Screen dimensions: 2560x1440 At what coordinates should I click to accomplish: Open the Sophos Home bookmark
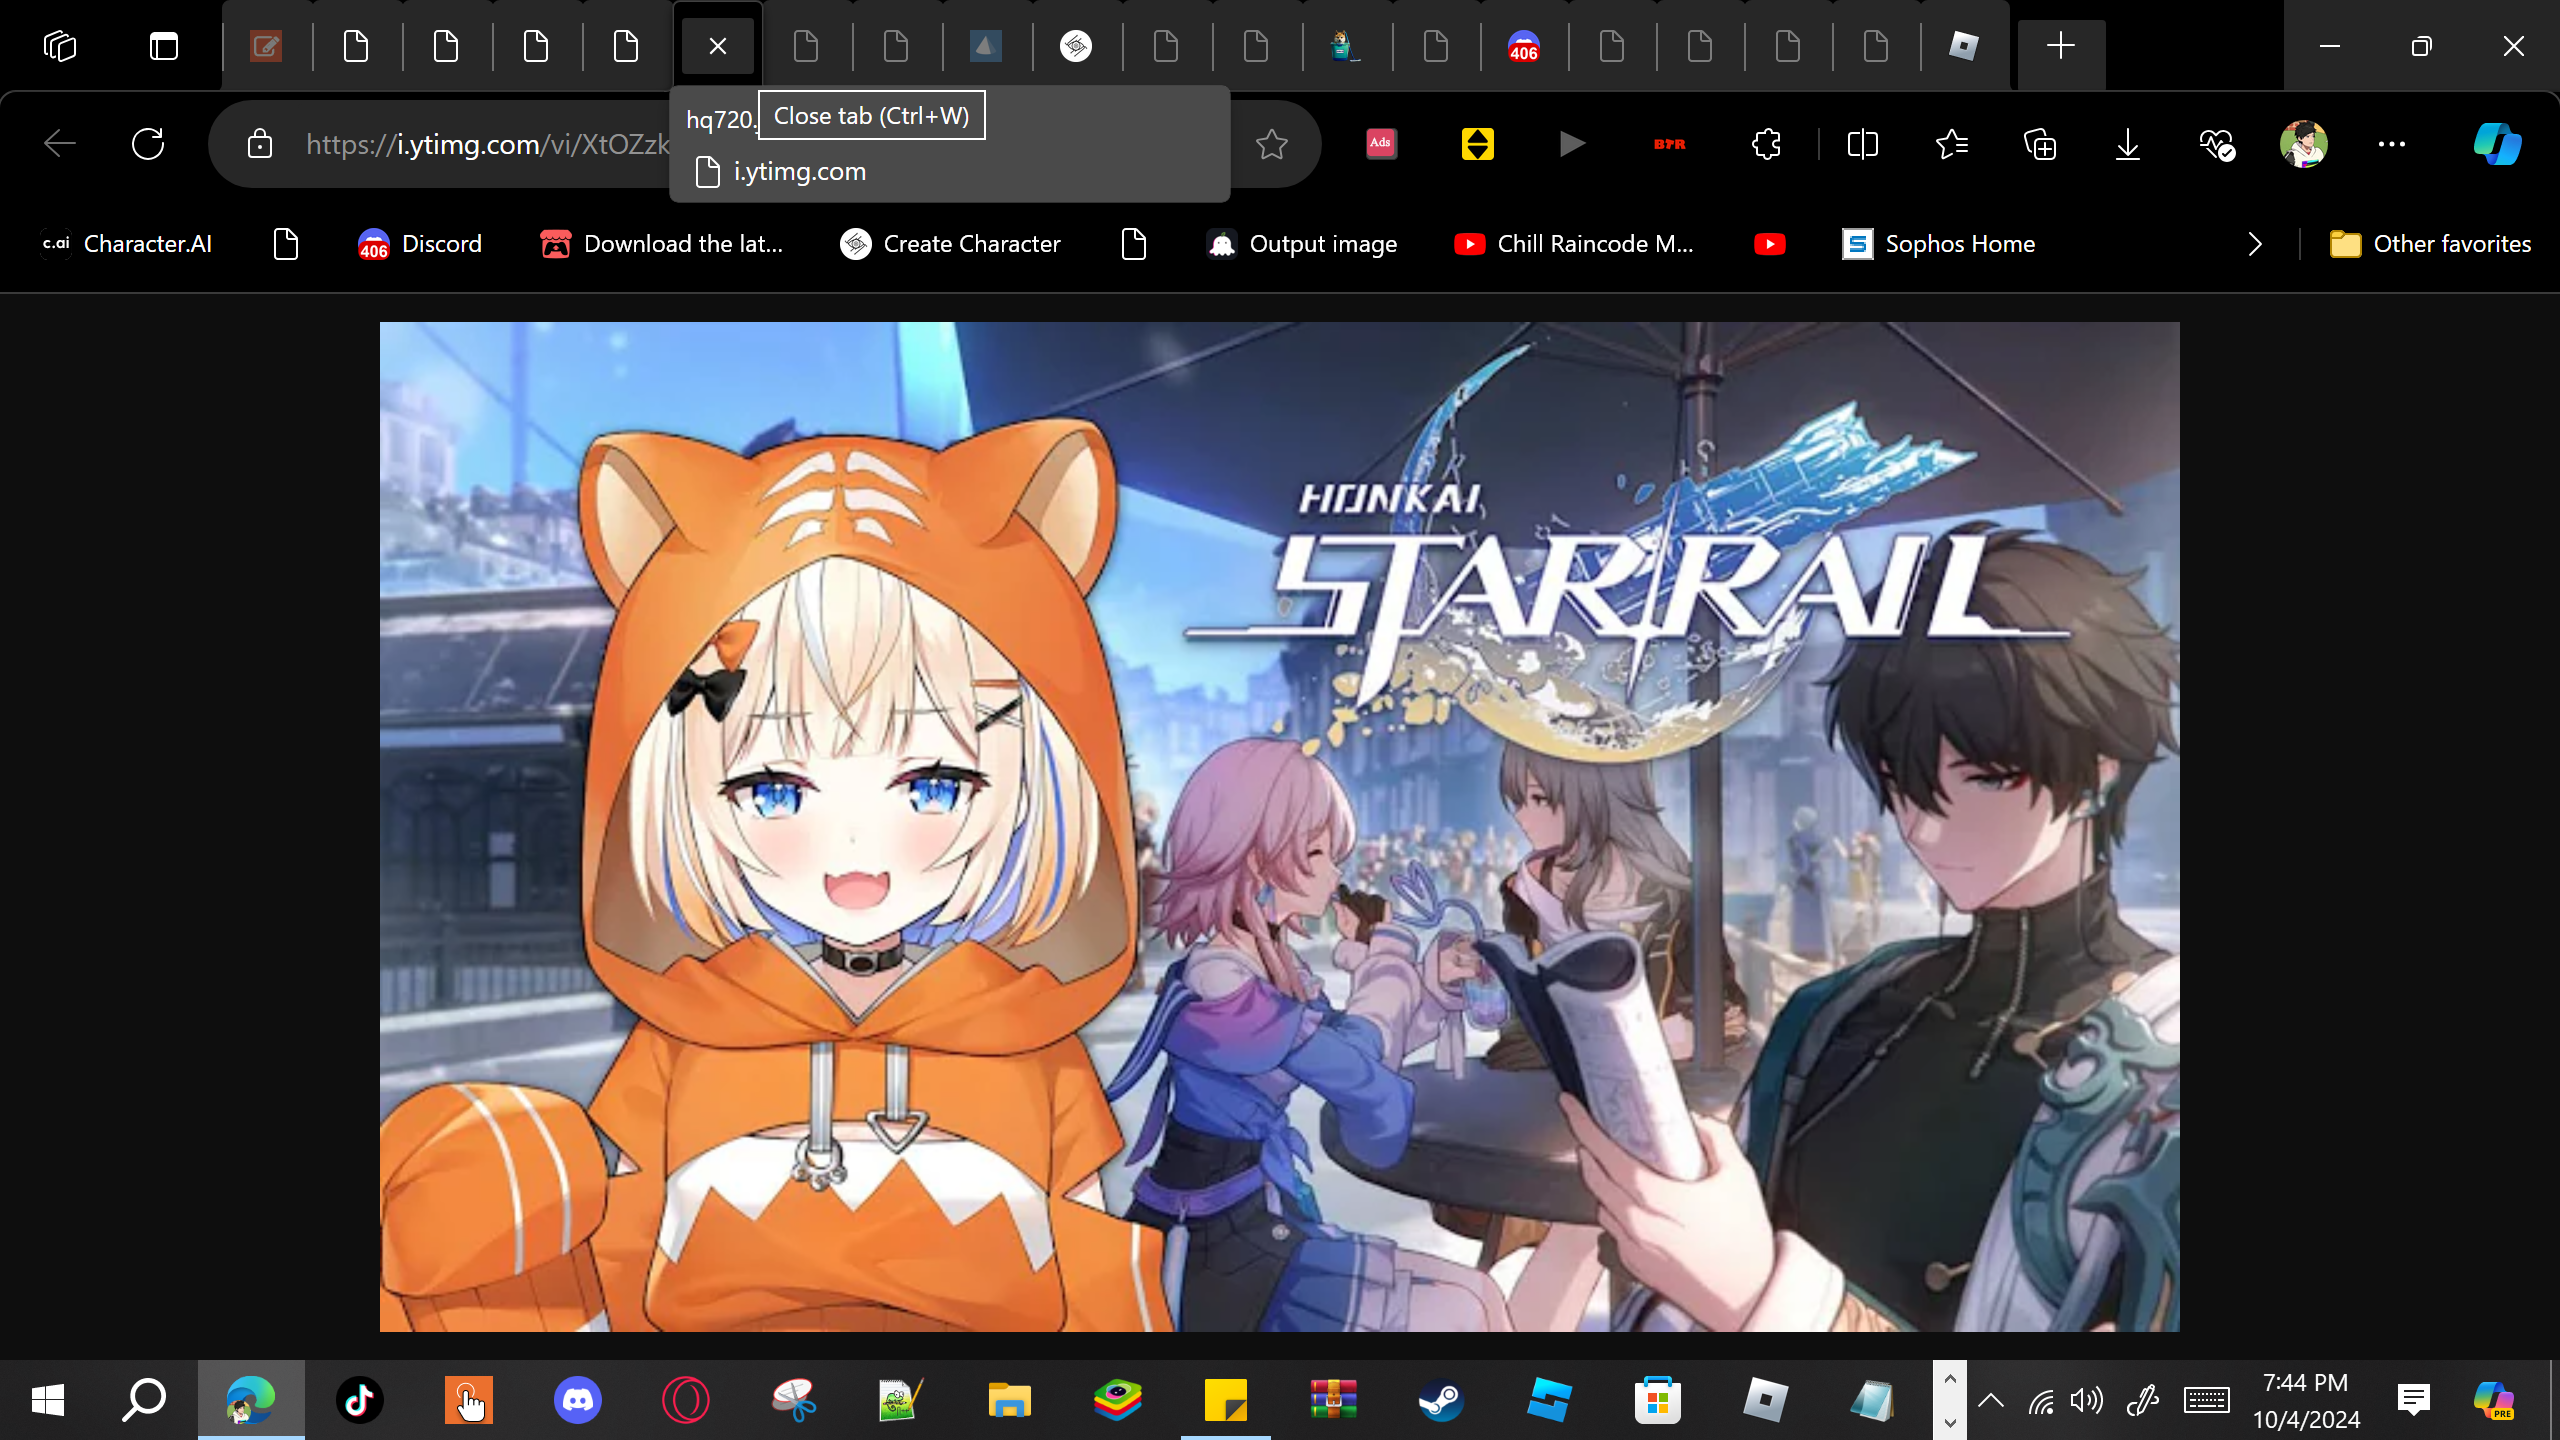(x=1939, y=244)
